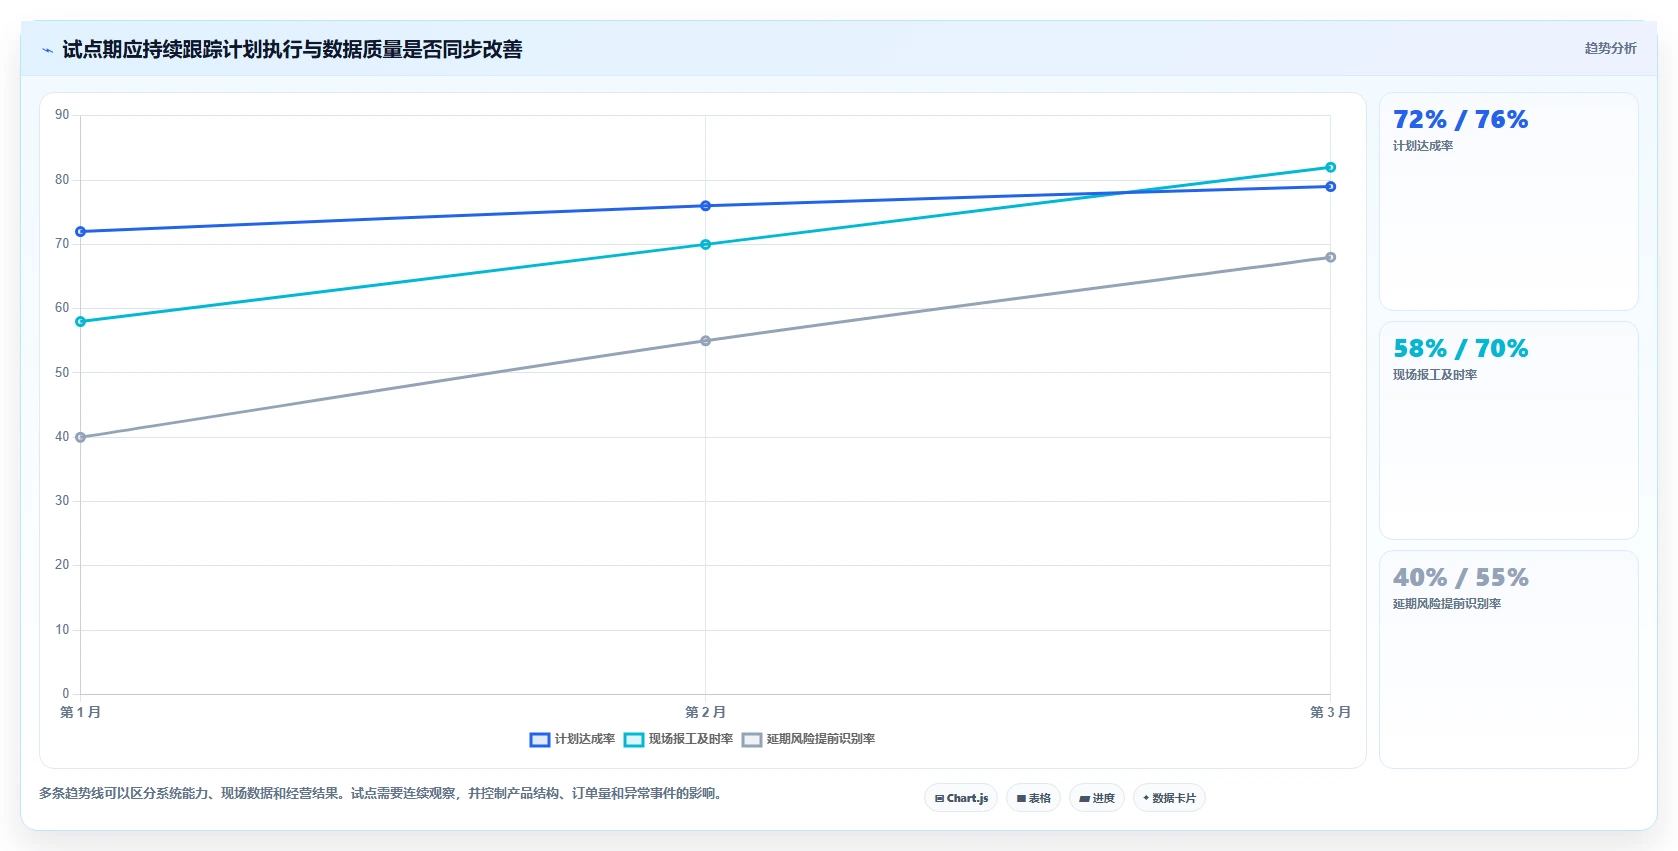Click the 第 3 月 axis label
The width and height of the screenshot is (1678, 851).
(1331, 712)
